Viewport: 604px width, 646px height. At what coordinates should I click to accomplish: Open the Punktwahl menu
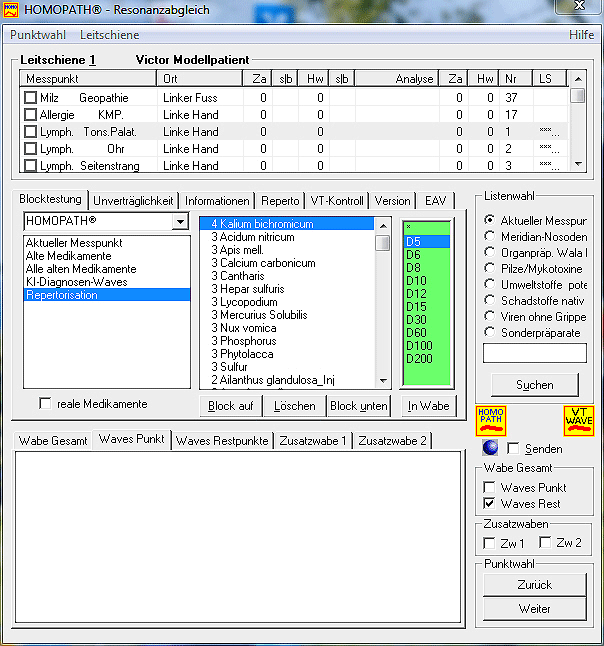point(39,35)
